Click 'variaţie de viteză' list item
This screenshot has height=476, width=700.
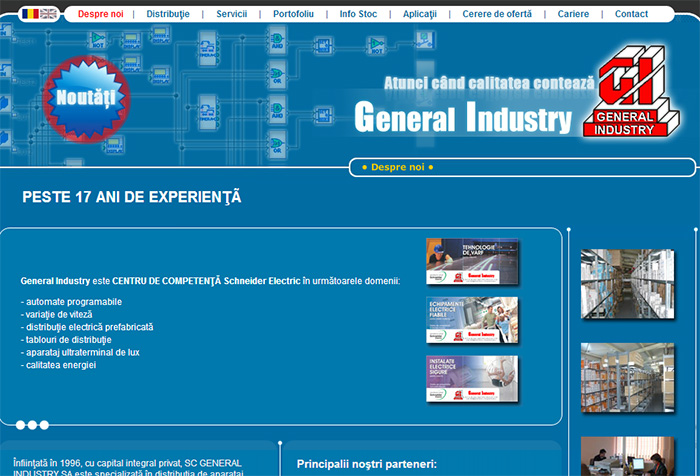(x=57, y=314)
